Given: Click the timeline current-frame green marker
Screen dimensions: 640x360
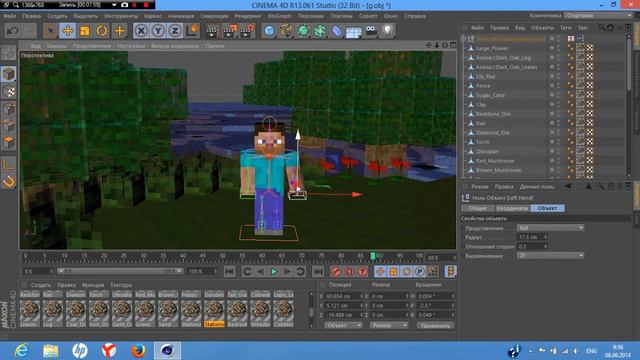Looking at the screenshot, I should (373, 256).
